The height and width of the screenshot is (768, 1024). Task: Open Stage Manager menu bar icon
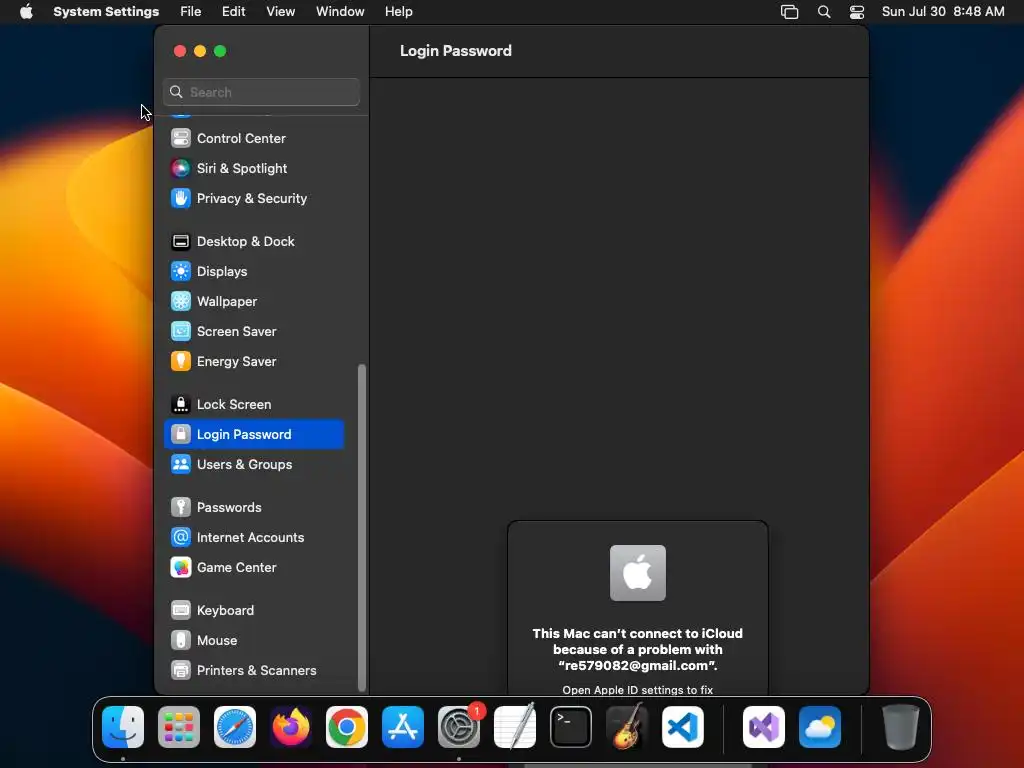(x=790, y=12)
